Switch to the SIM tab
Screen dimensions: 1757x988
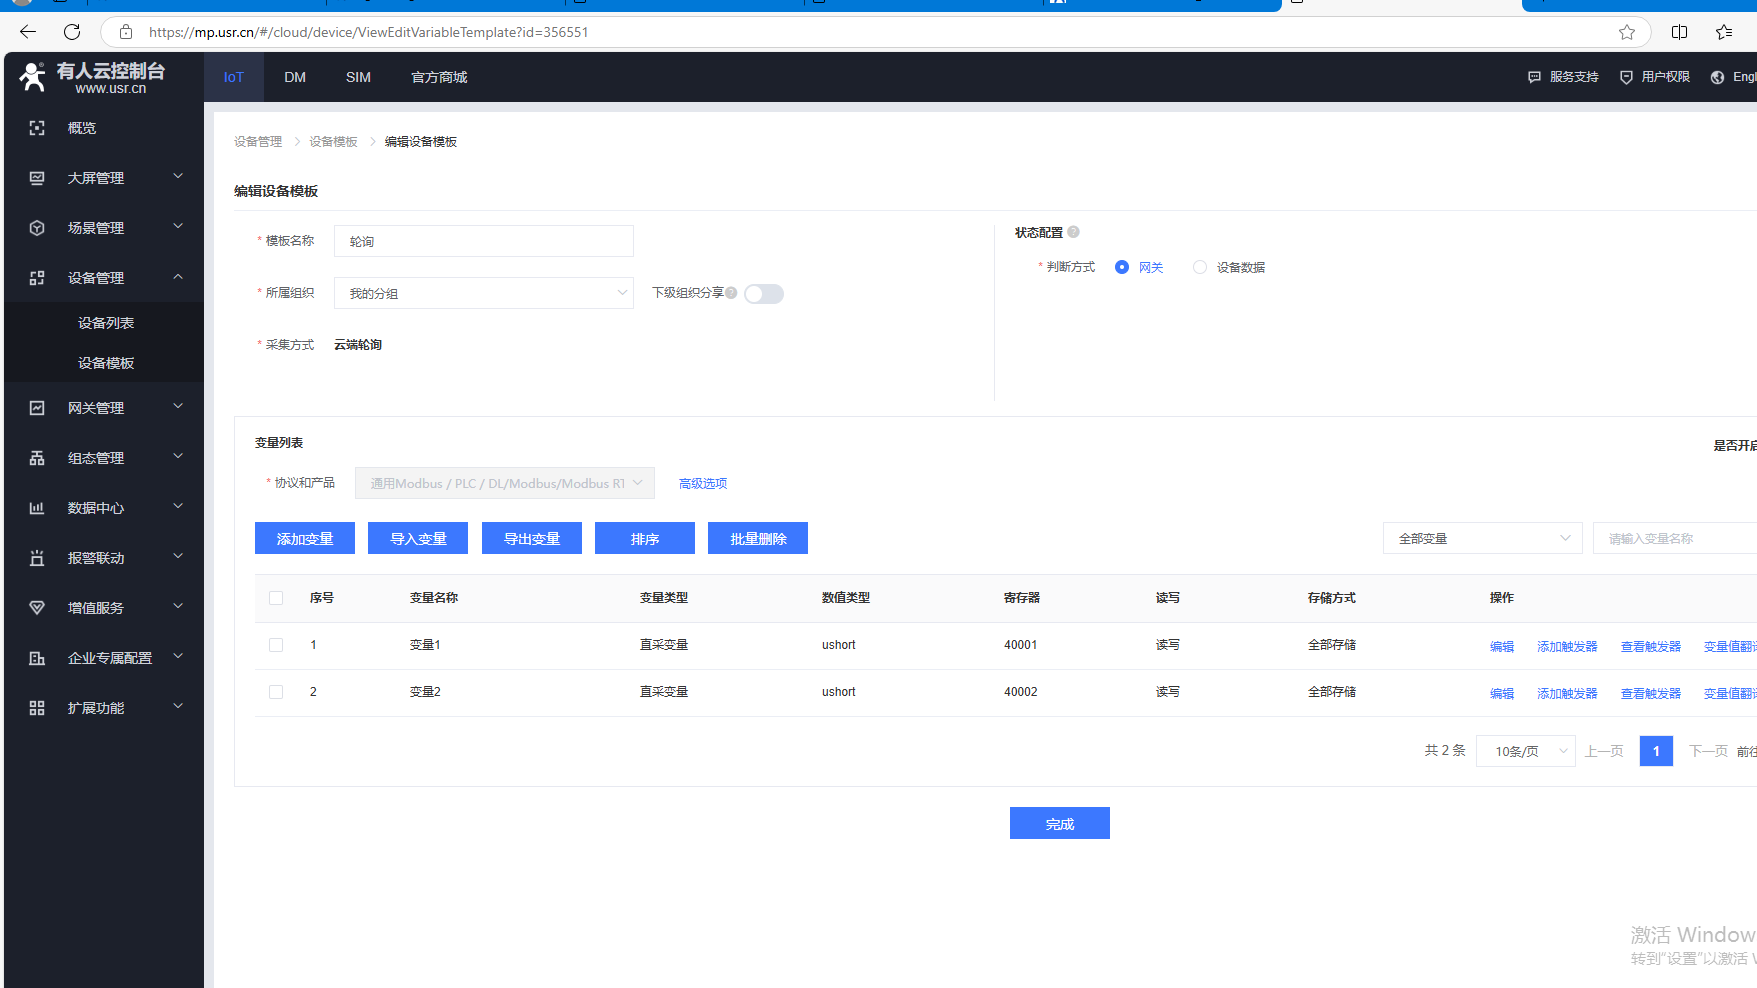[358, 77]
